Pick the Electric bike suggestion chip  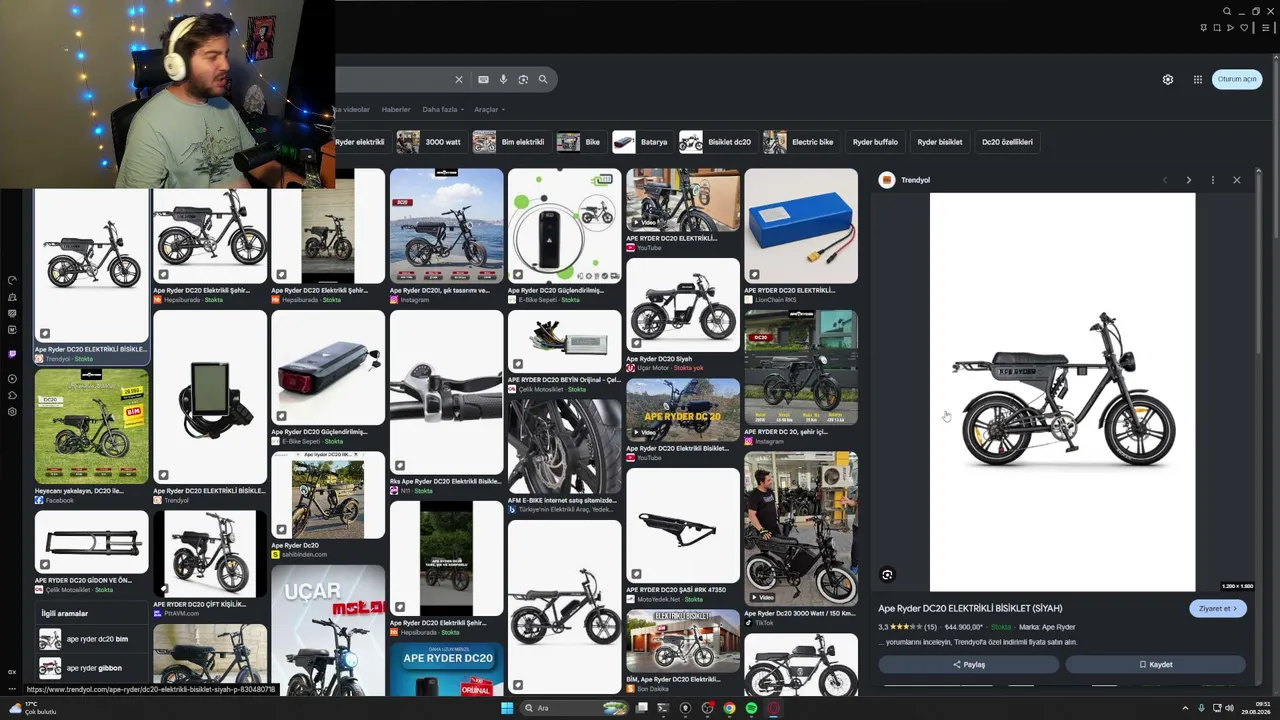(800, 142)
